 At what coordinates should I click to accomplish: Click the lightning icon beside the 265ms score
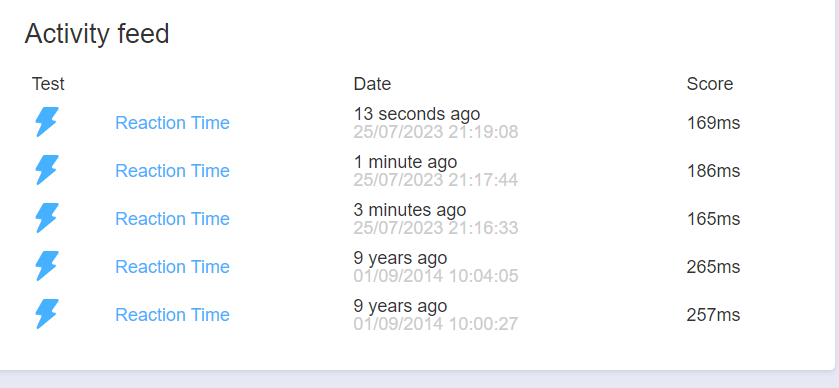point(47,266)
